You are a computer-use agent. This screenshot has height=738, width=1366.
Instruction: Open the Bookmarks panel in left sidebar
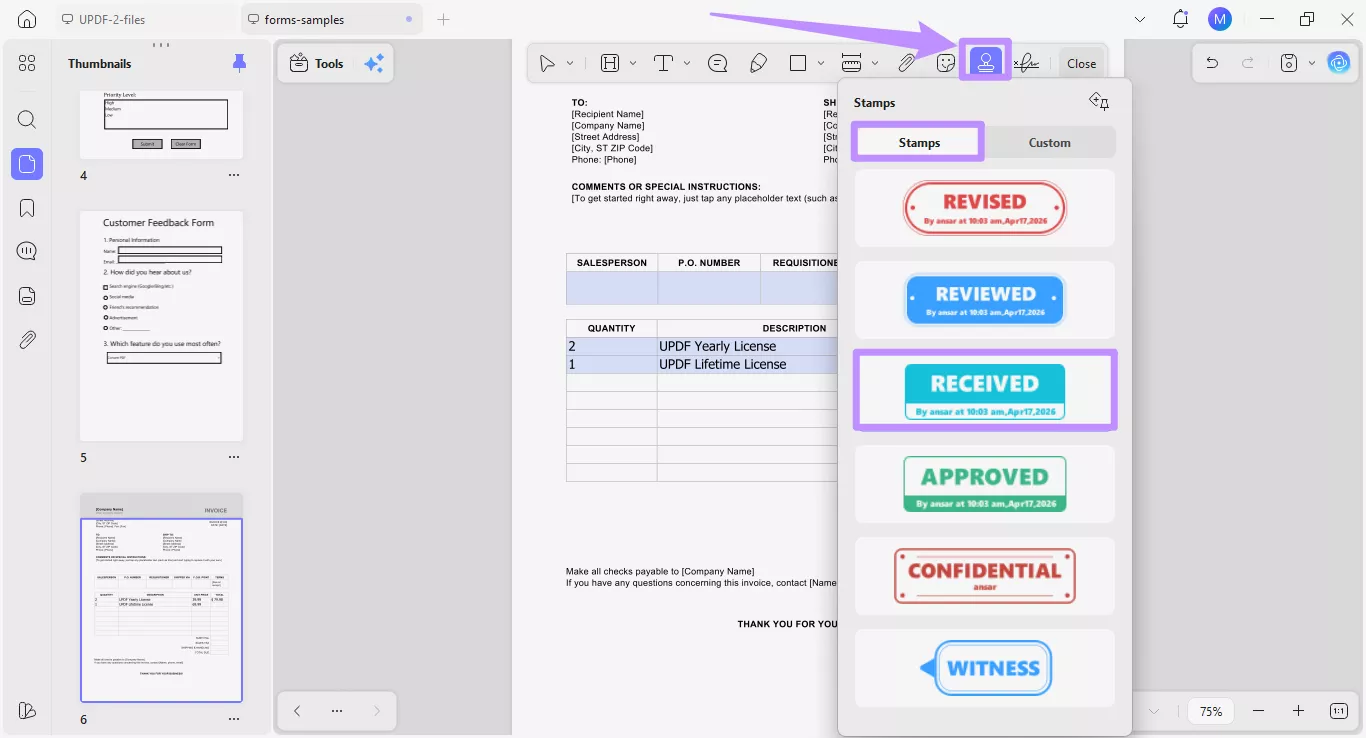click(27, 208)
